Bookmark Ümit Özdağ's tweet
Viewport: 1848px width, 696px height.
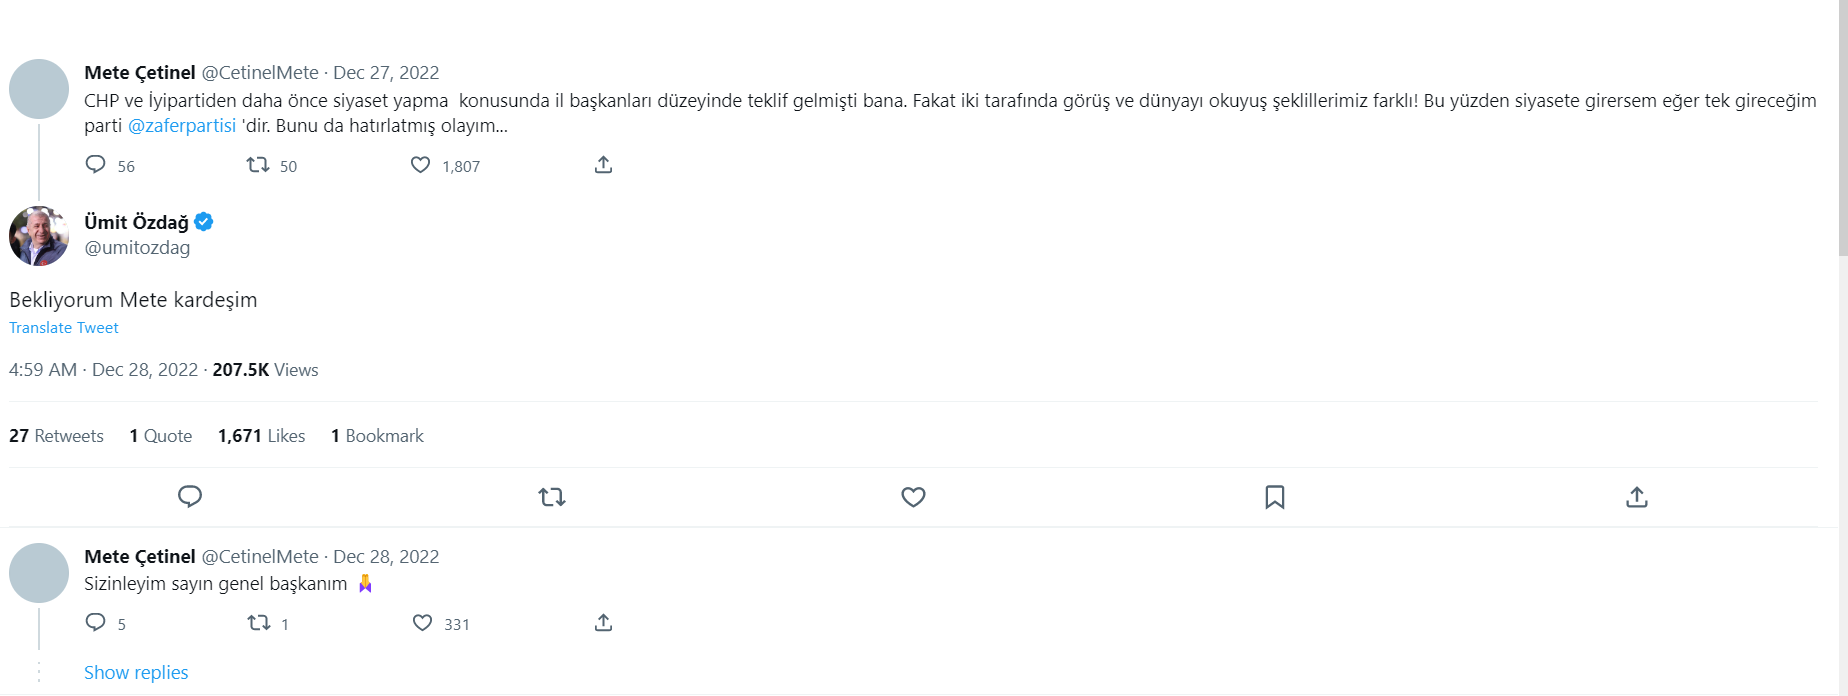pos(1275,497)
